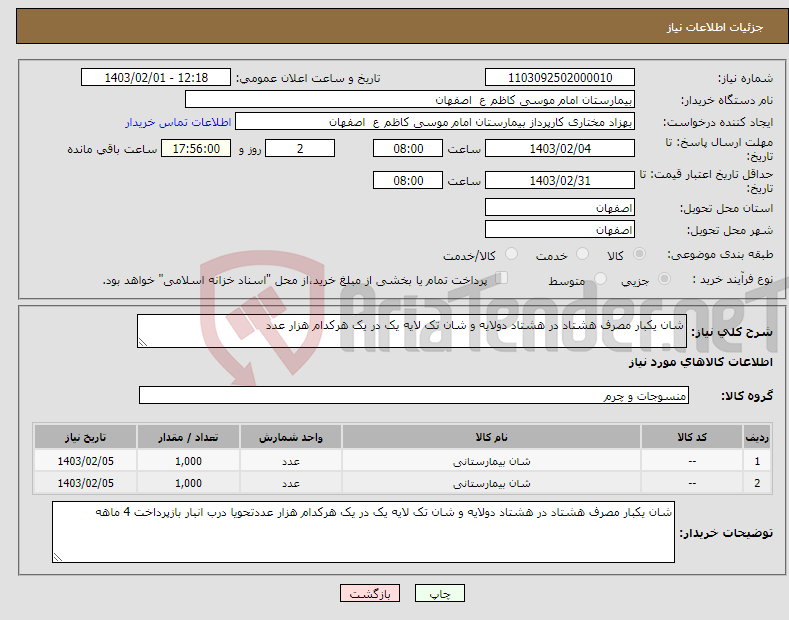Click the بازگشت back button
Image resolution: width=789 pixels, height=620 pixels.
pyautogui.click(x=370, y=593)
